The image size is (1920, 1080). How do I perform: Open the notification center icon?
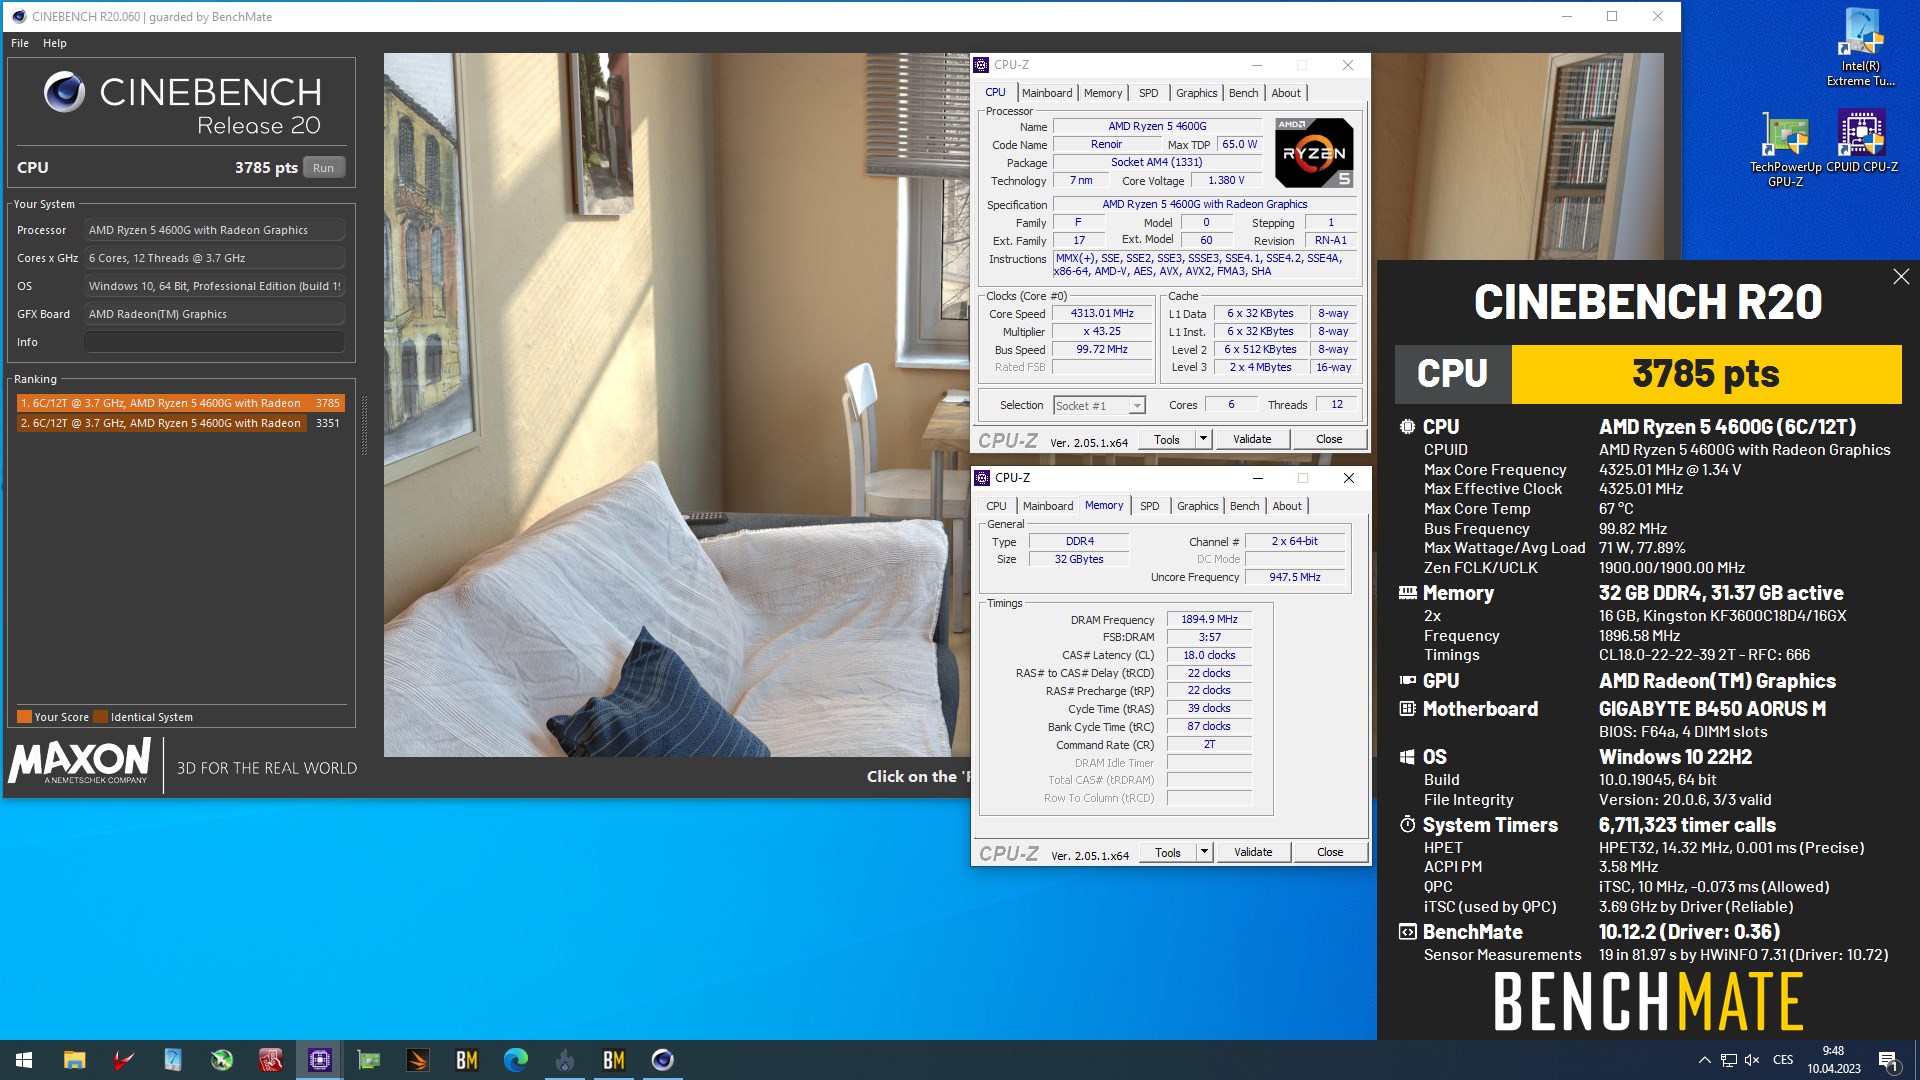click(1888, 1060)
